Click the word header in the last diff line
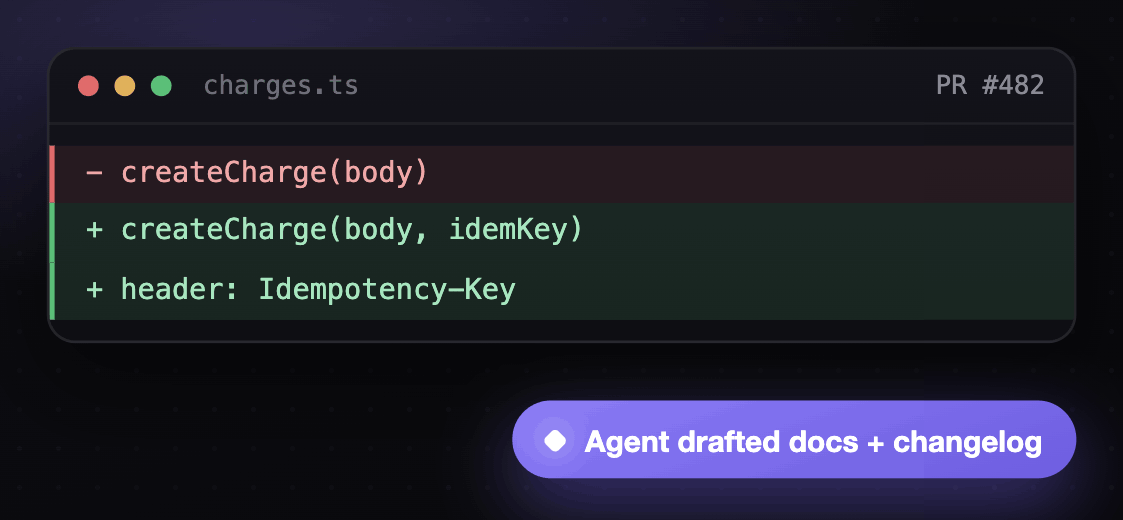 174,290
